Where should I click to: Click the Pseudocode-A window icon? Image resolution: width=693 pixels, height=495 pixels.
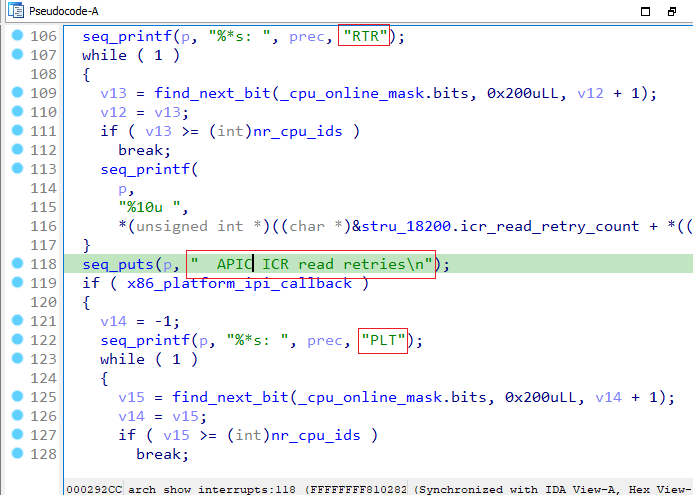coord(15,11)
